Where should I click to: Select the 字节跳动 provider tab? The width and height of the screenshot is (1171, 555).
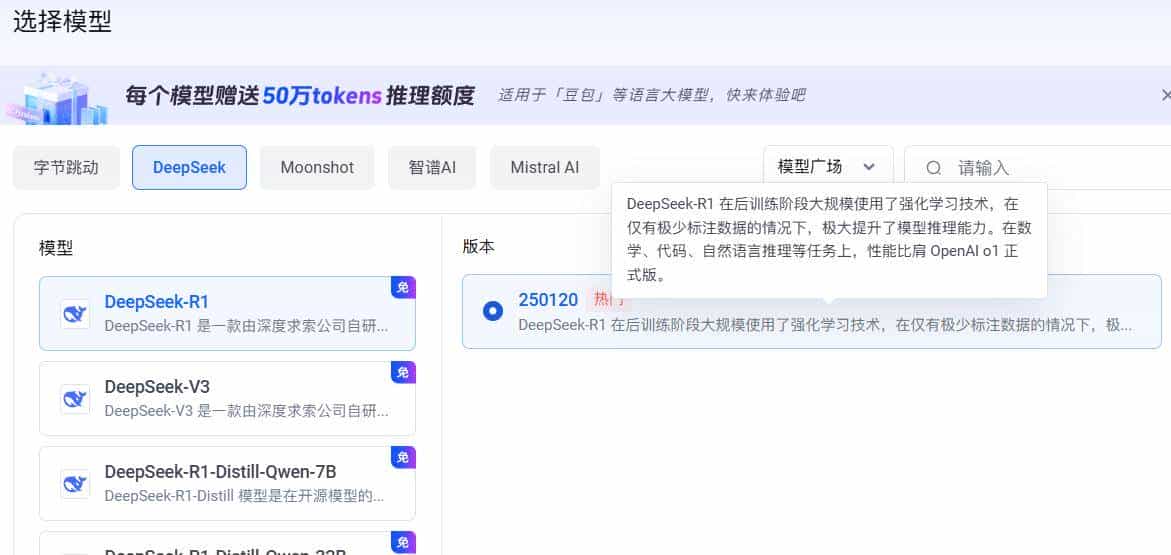[x=66, y=167]
